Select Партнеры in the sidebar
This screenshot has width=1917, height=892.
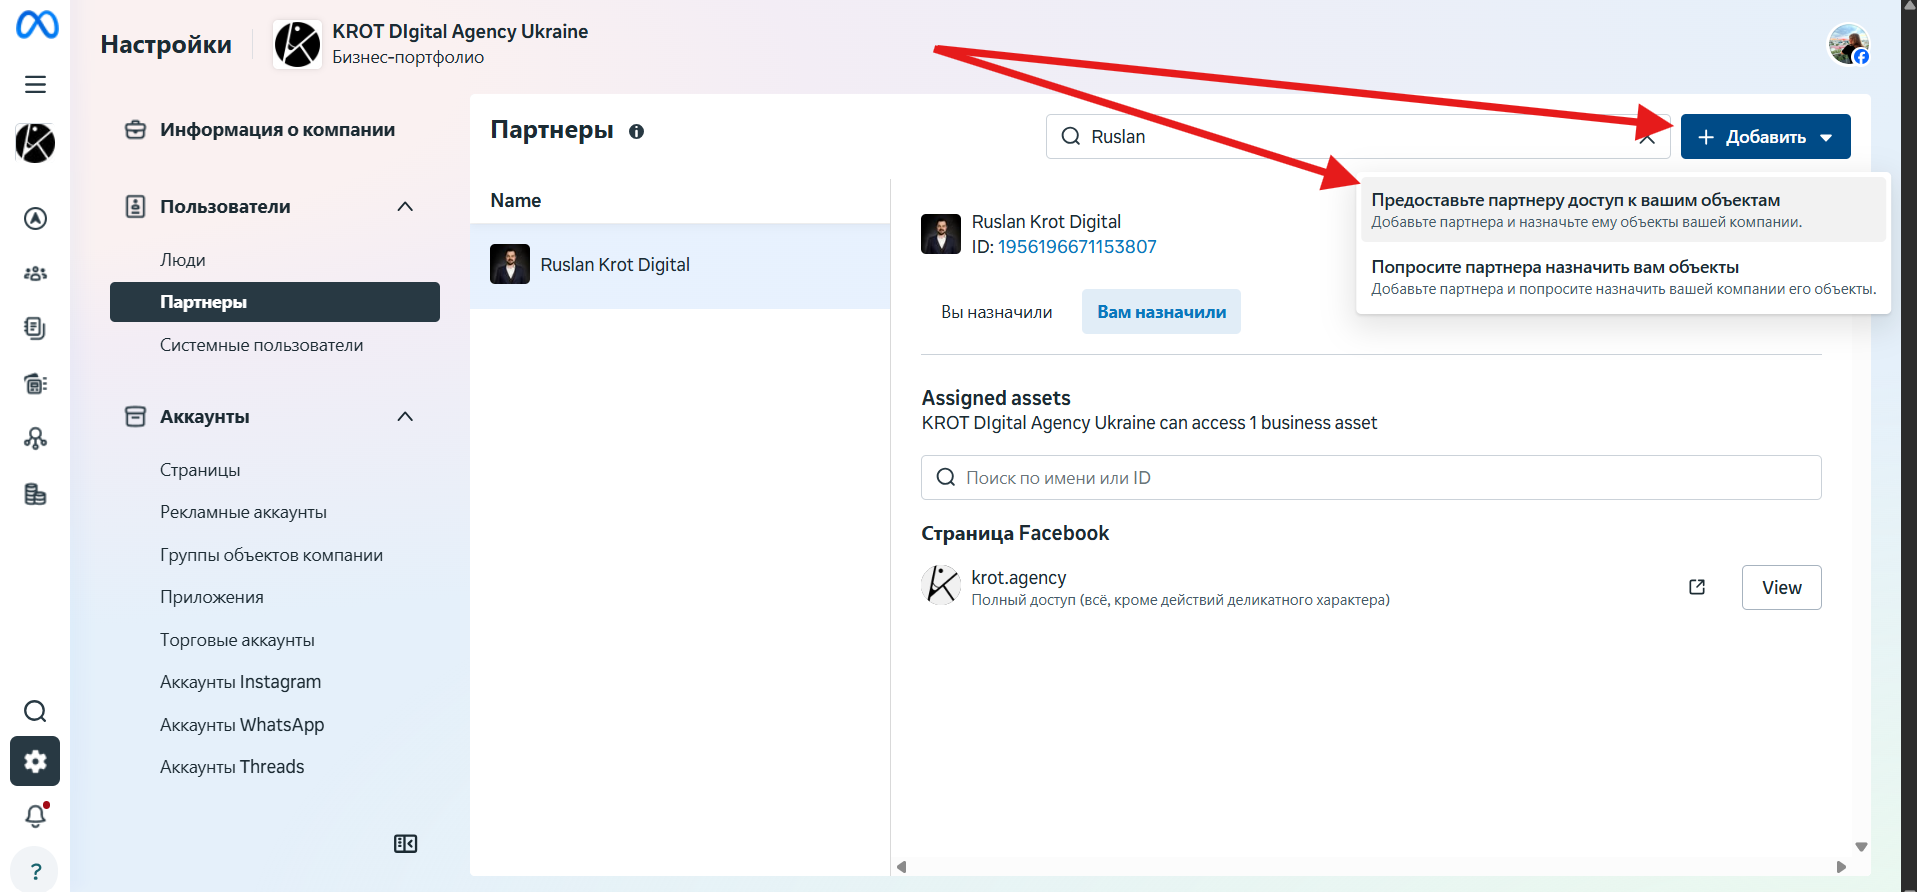(x=275, y=302)
